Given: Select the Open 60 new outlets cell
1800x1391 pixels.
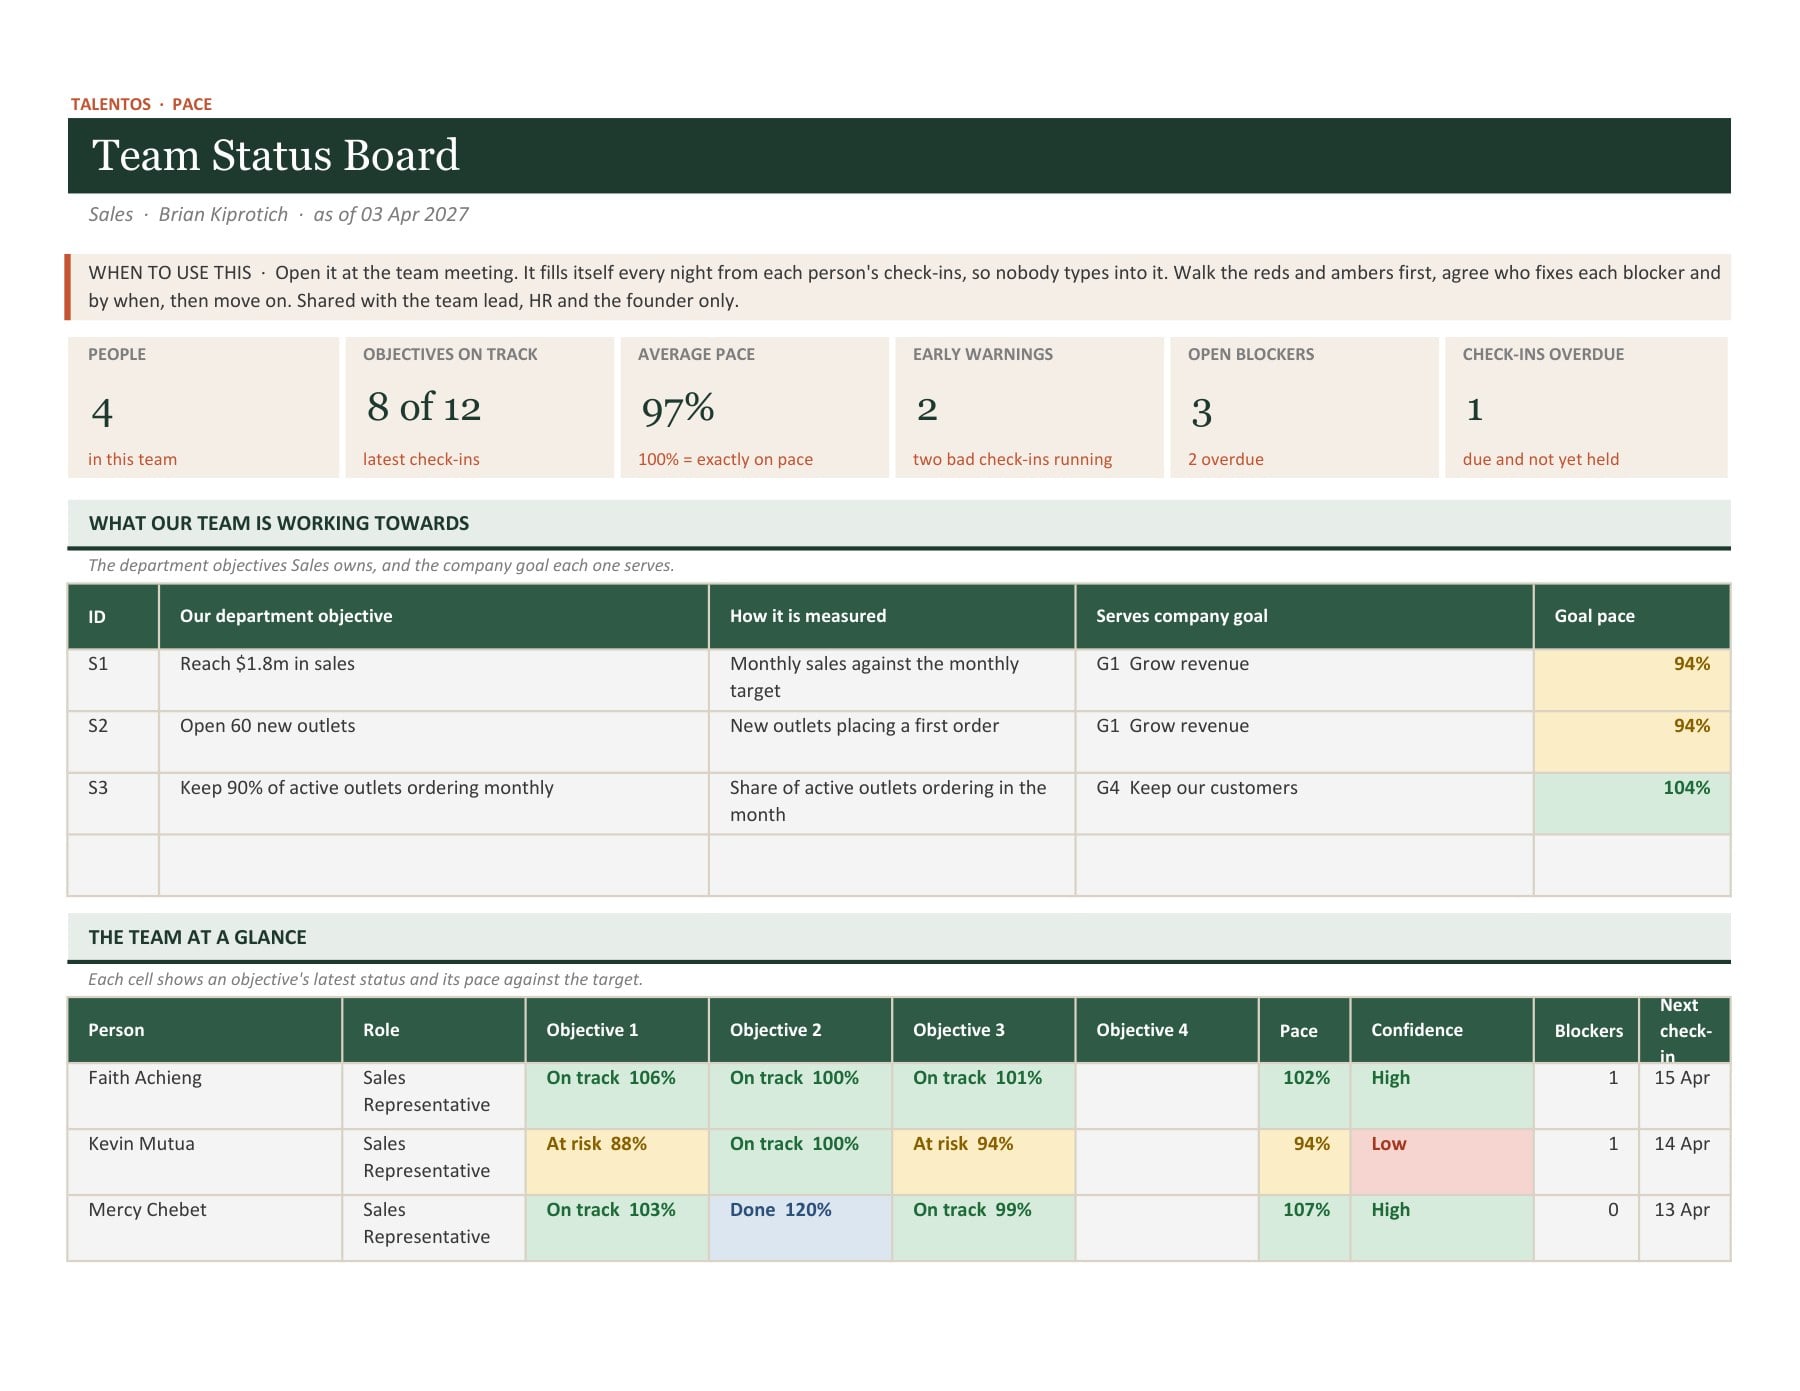Looking at the screenshot, I should [433, 742].
